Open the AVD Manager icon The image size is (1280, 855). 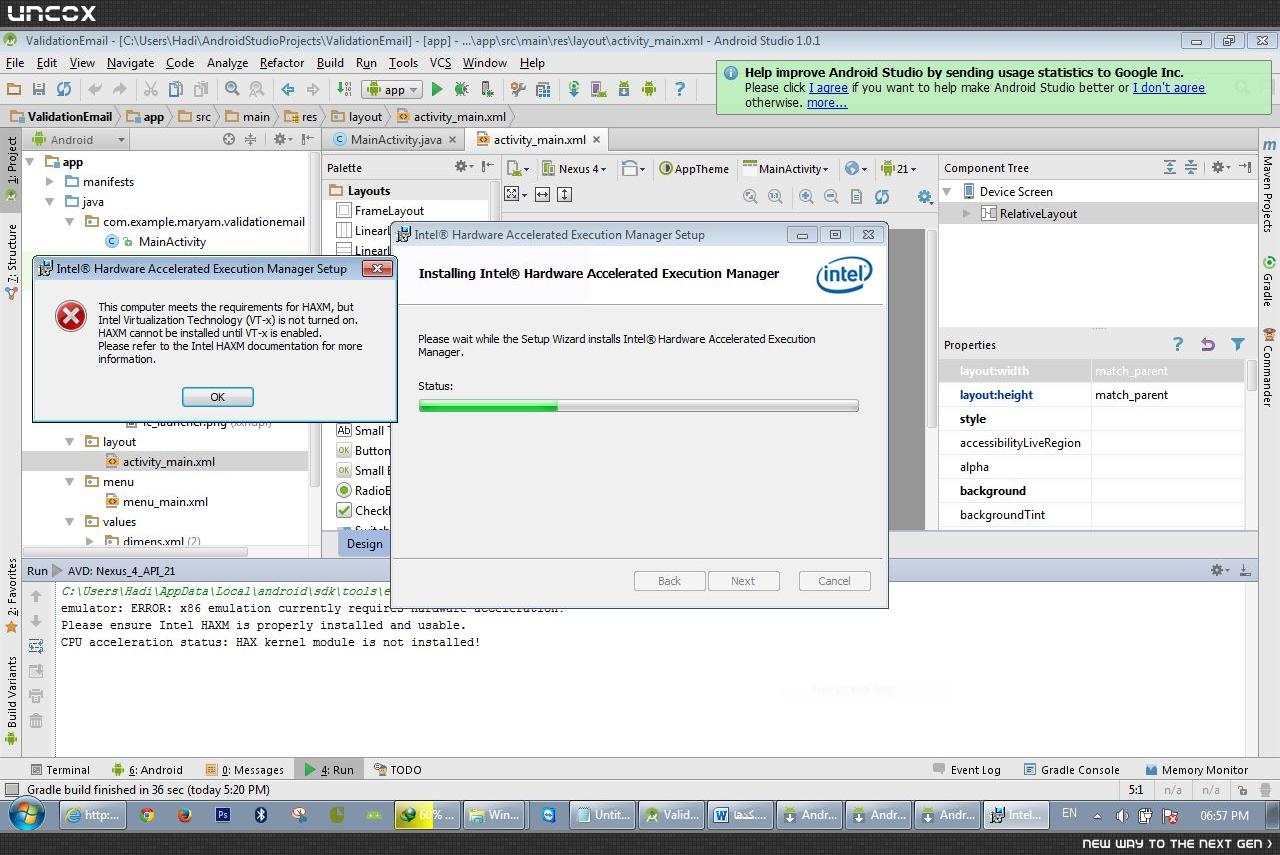click(x=598, y=89)
